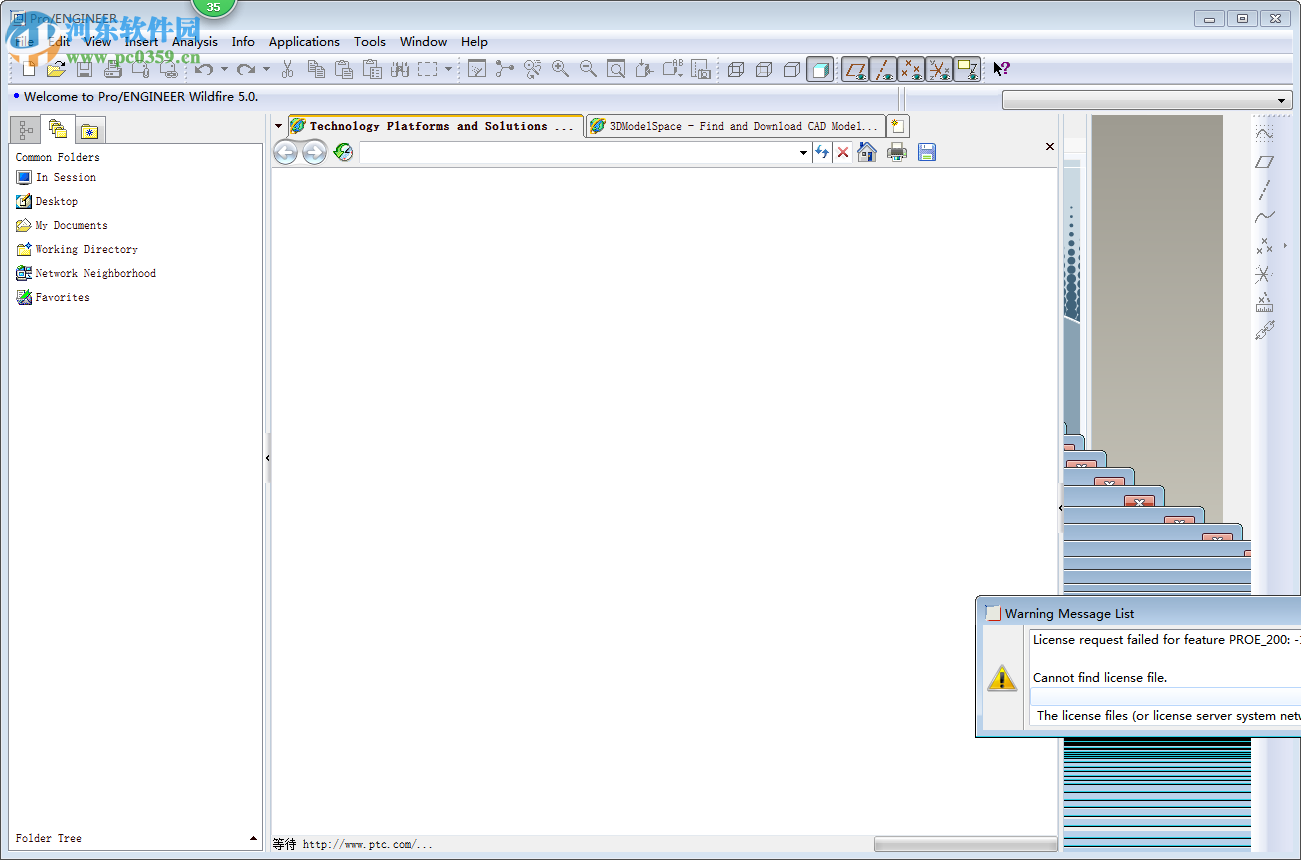Image resolution: width=1301 pixels, height=860 pixels.
Task: Go forward in embedded browser
Action: (x=314, y=152)
